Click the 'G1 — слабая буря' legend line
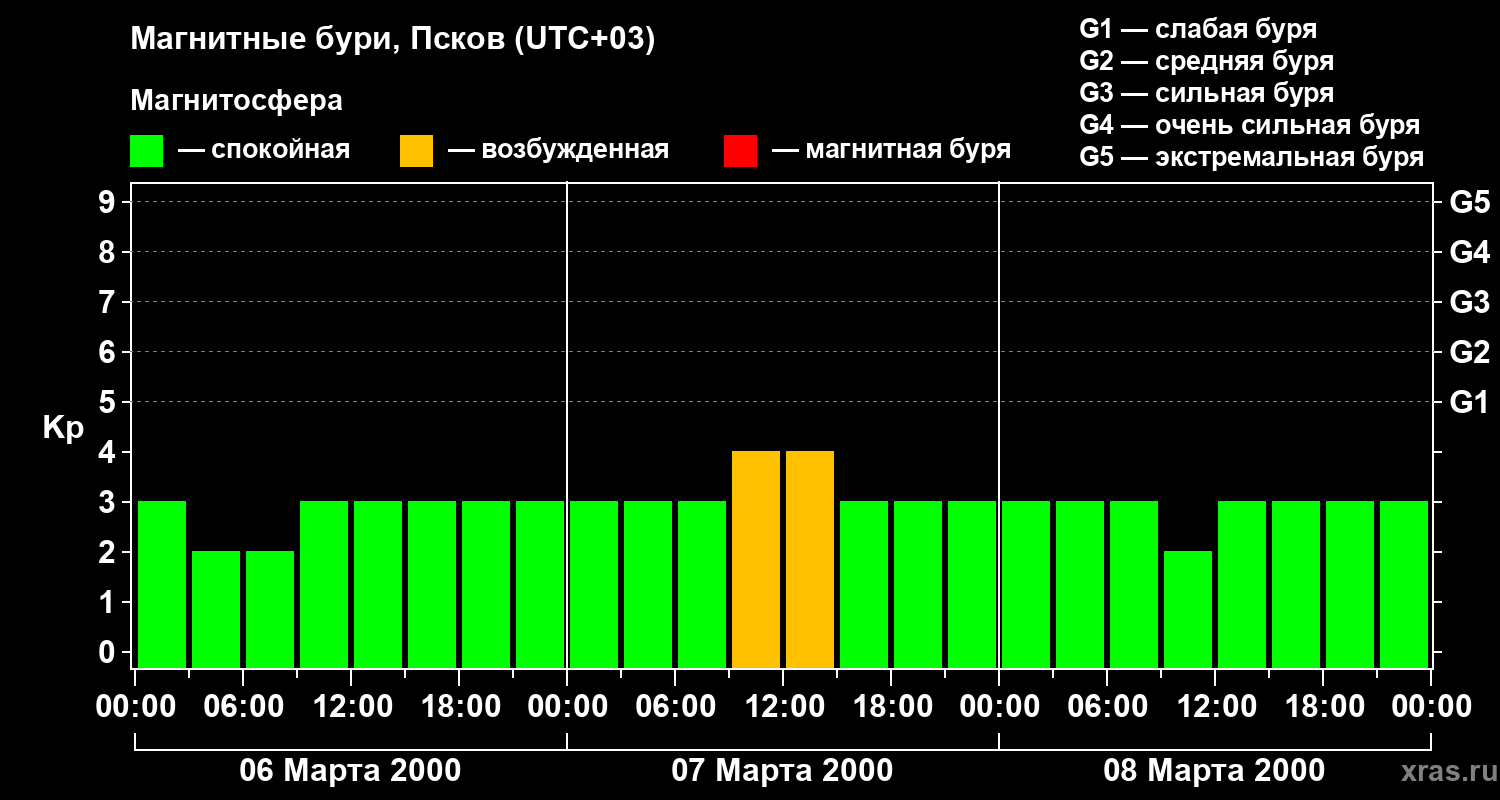This screenshot has width=1500, height=800. click(x=1198, y=29)
